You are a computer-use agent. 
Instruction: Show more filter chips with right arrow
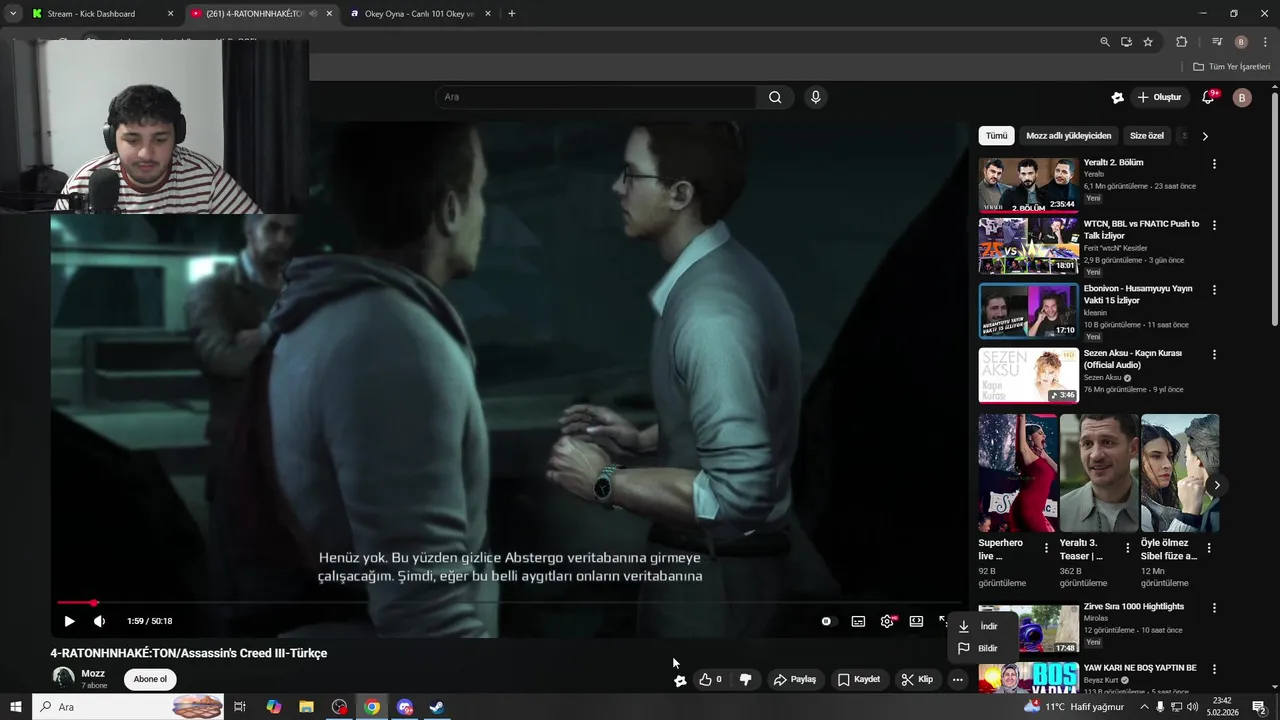[x=1205, y=135]
